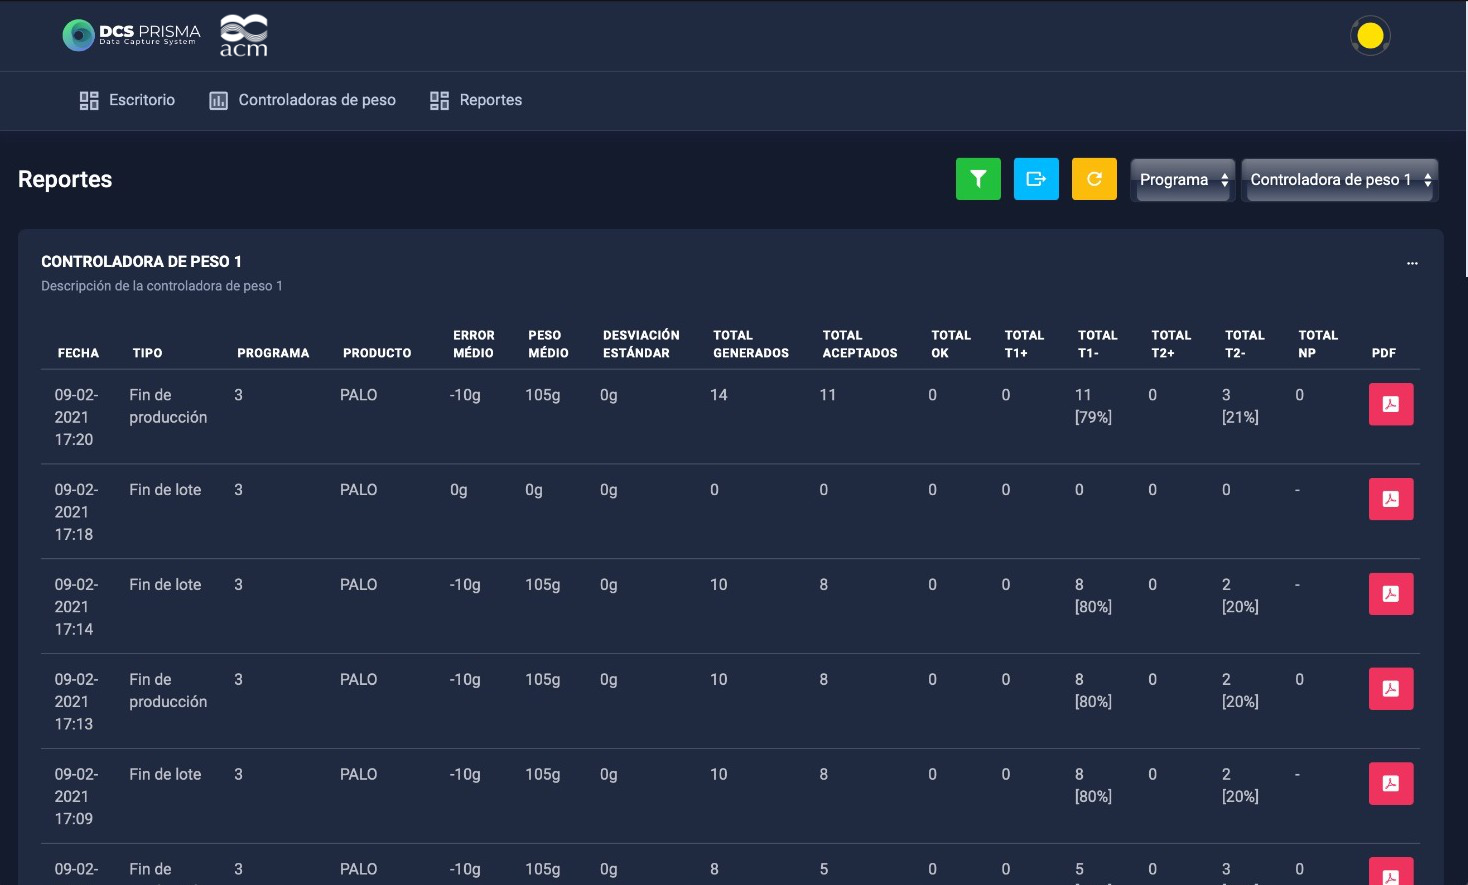This screenshot has height=885, width=1468.
Task: Toggle the yellow sun theme switch
Action: pyautogui.click(x=1370, y=36)
